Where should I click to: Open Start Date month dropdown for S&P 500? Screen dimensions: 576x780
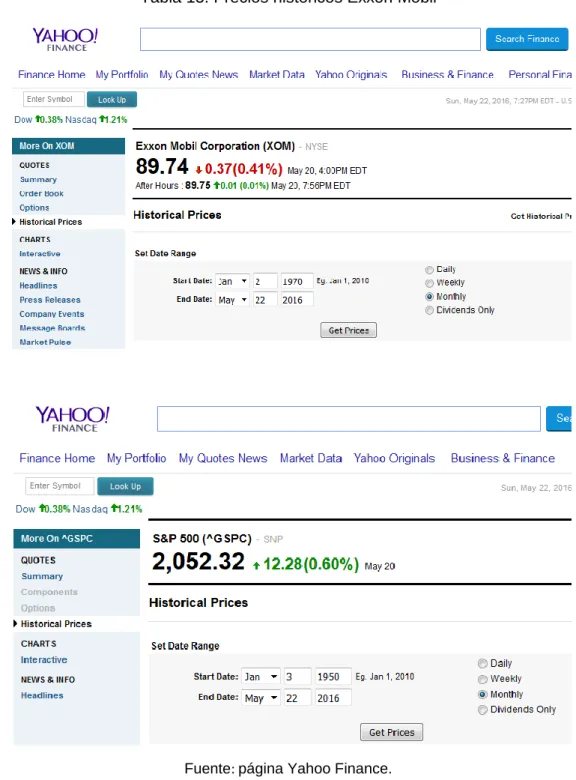pos(261,677)
